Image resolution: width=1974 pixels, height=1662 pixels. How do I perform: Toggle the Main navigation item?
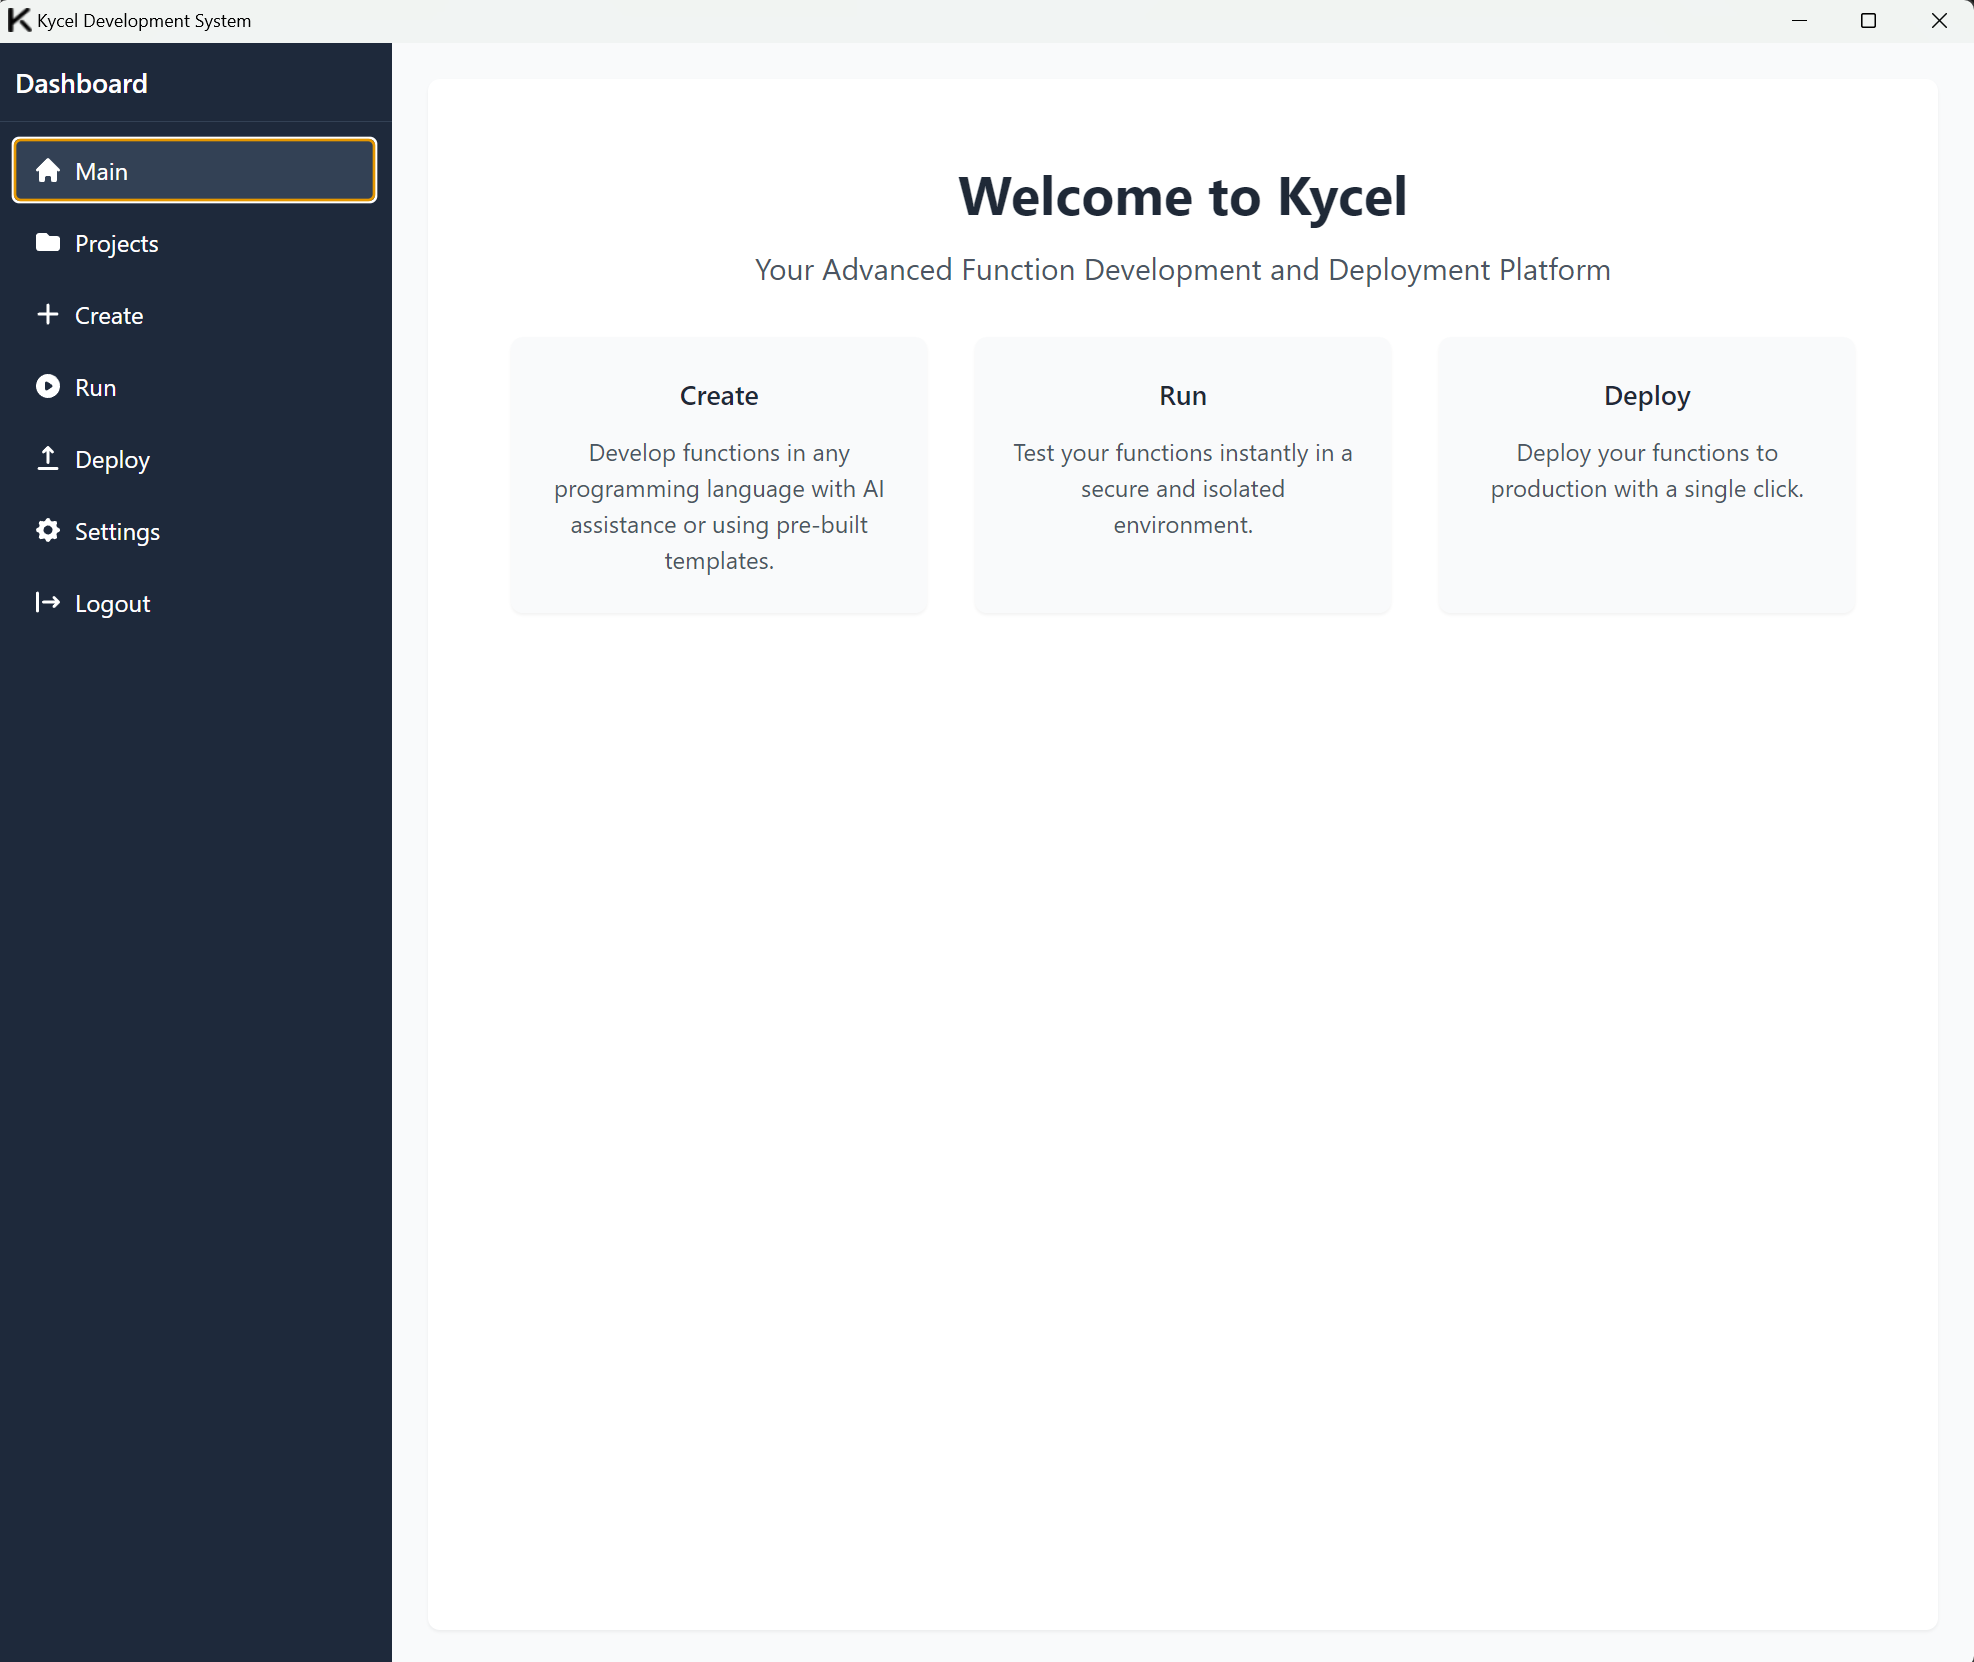(x=195, y=171)
